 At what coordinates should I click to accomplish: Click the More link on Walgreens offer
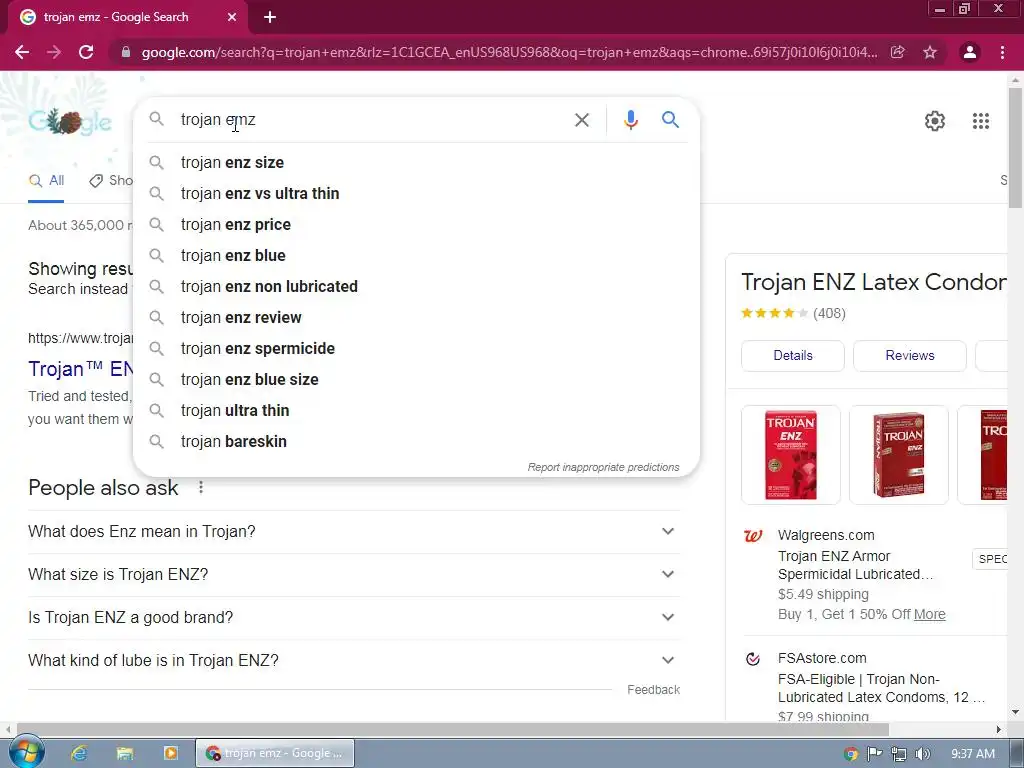(929, 615)
